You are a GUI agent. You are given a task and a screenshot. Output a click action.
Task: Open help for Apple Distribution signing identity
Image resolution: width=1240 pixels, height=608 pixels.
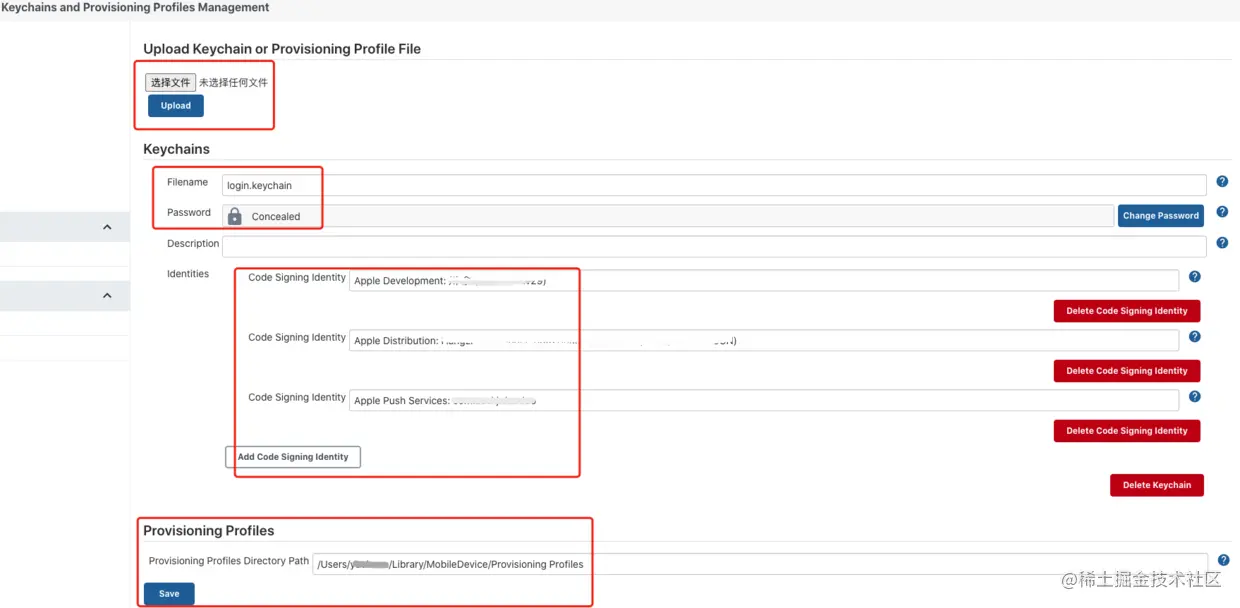click(1194, 337)
